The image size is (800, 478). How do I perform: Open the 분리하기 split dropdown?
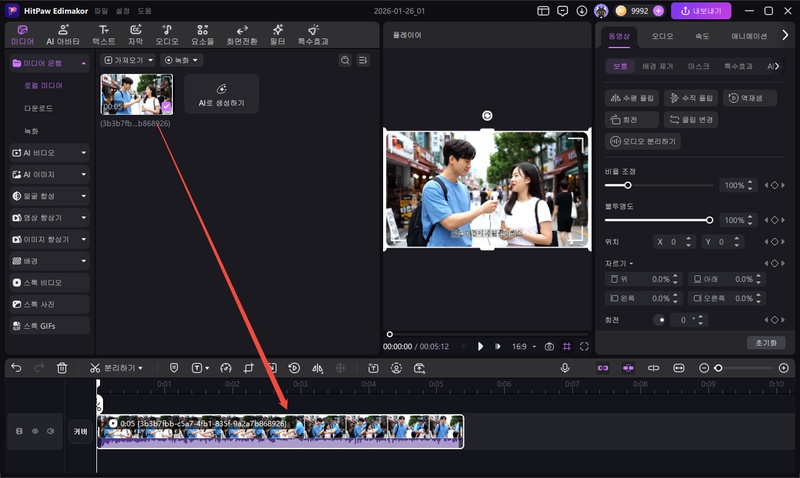pos(116,368)
